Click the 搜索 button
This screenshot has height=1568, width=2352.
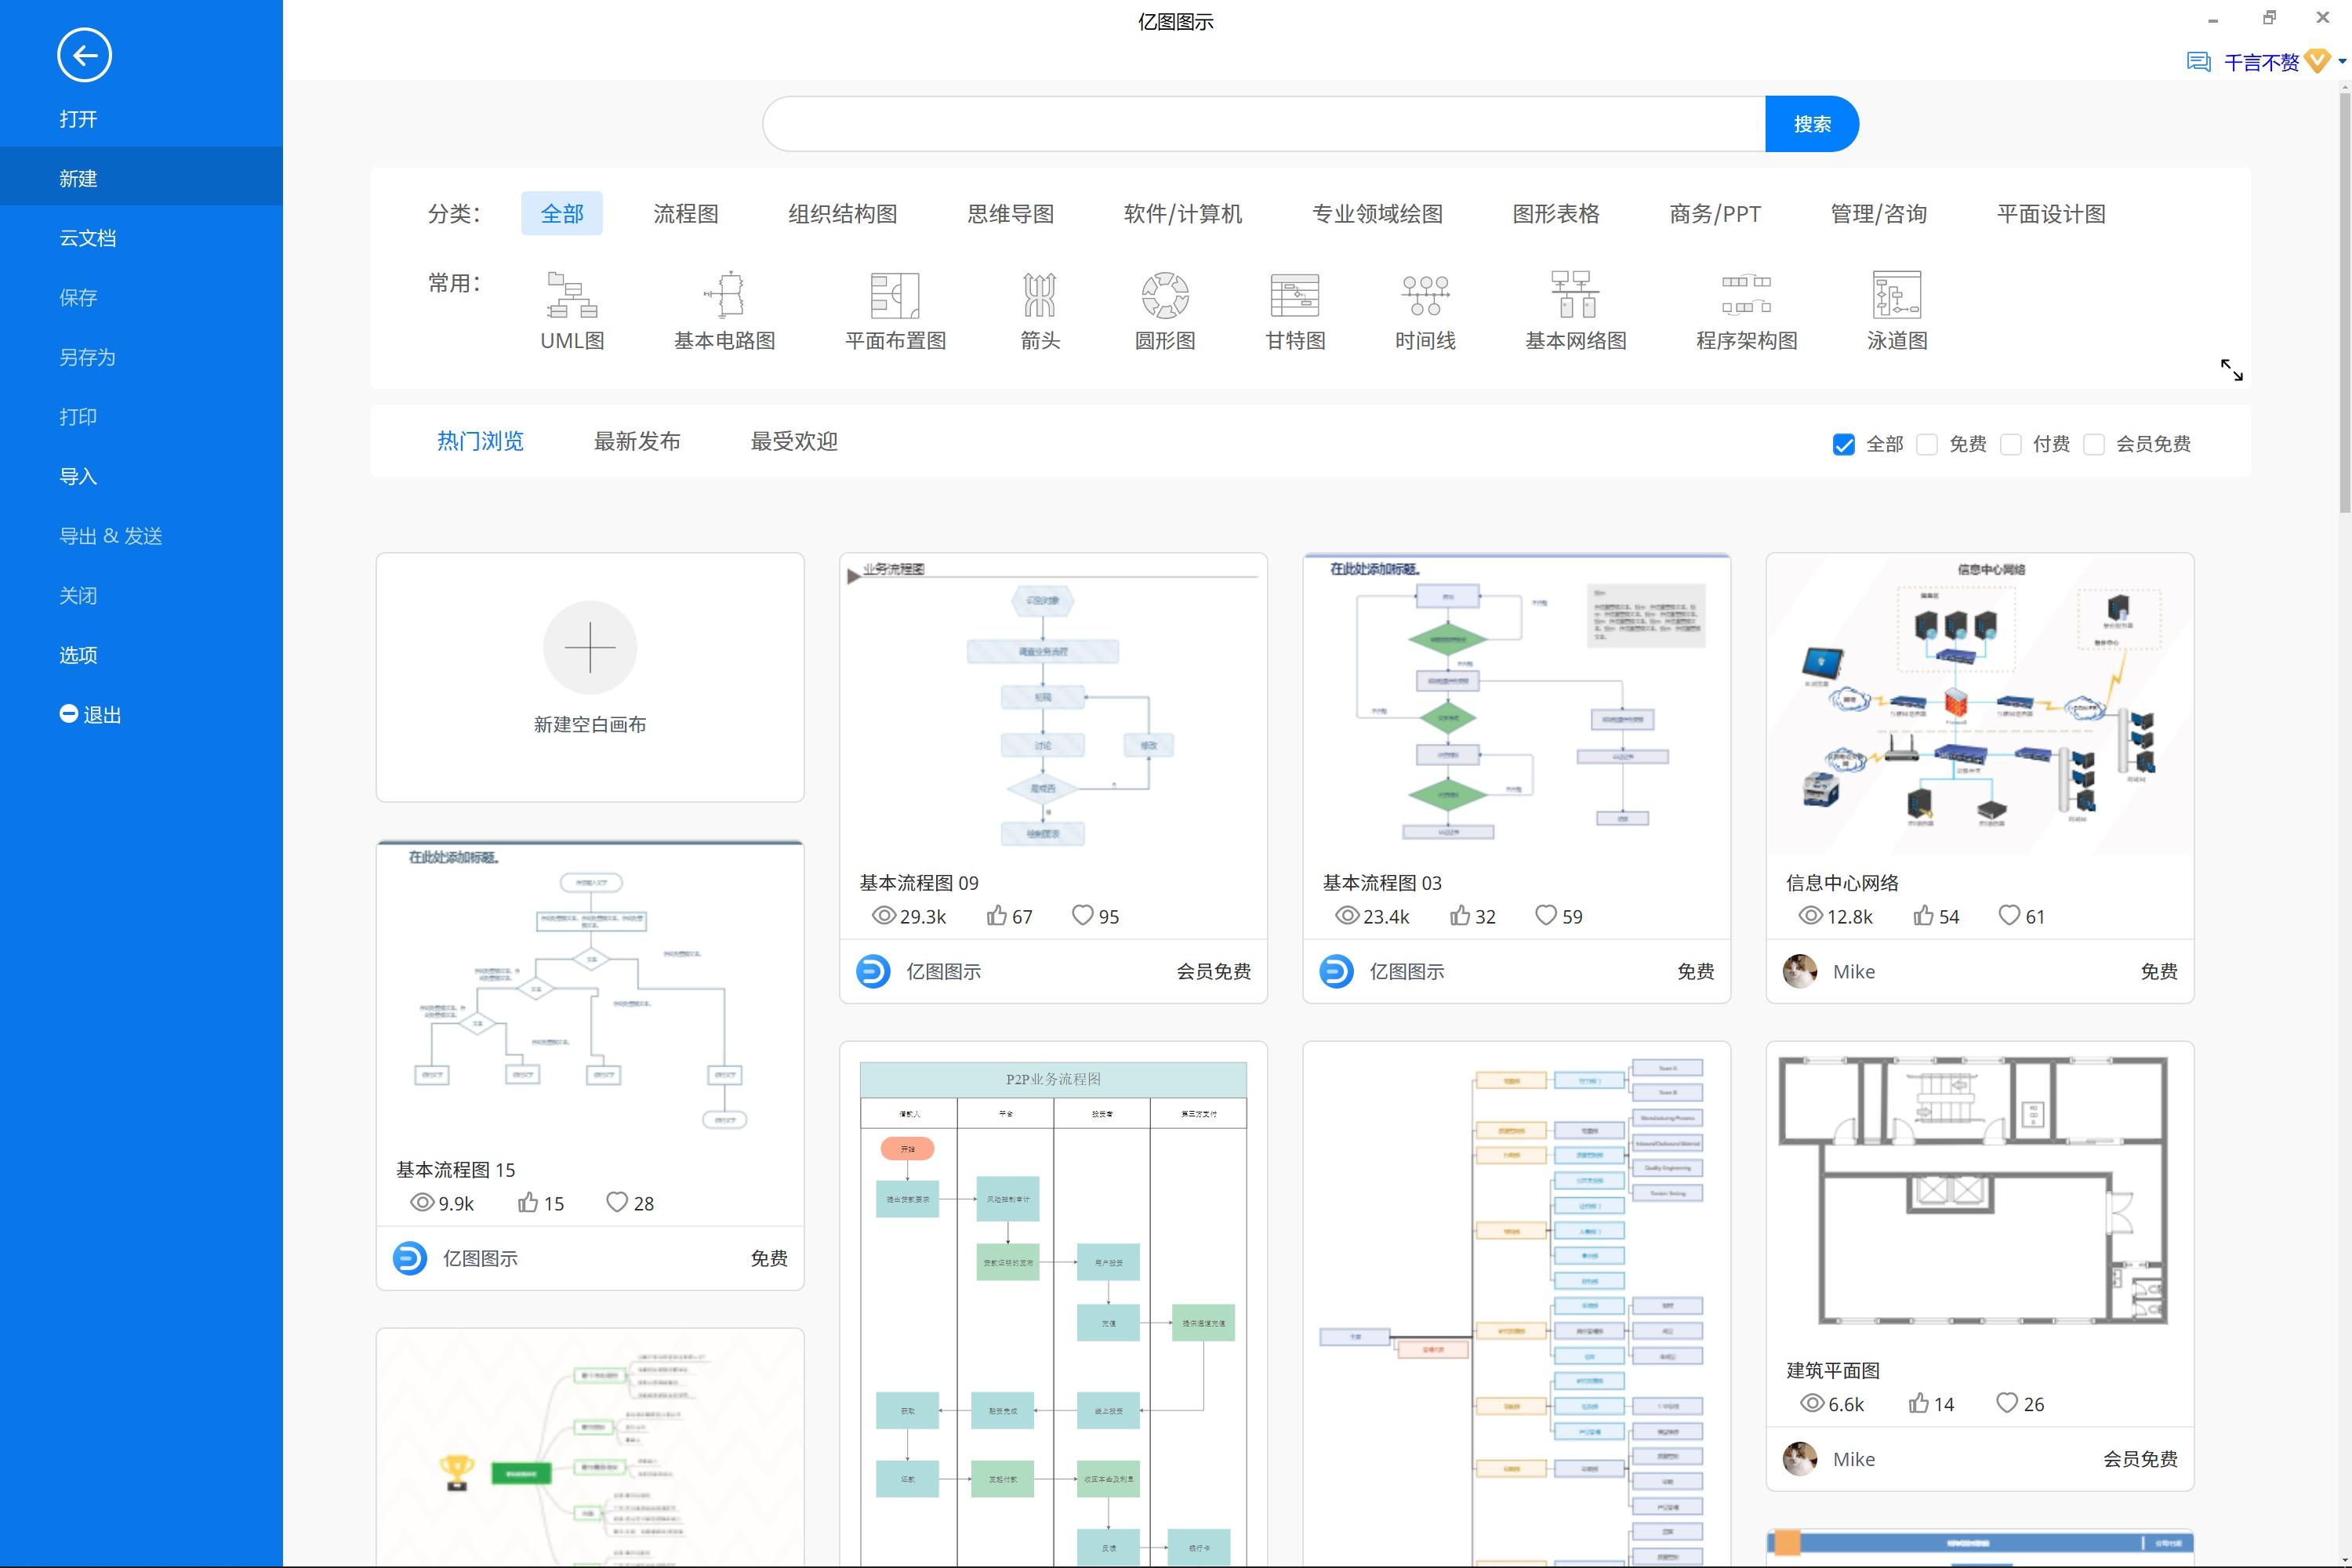pyautogui.click(x=1811, y=123)
